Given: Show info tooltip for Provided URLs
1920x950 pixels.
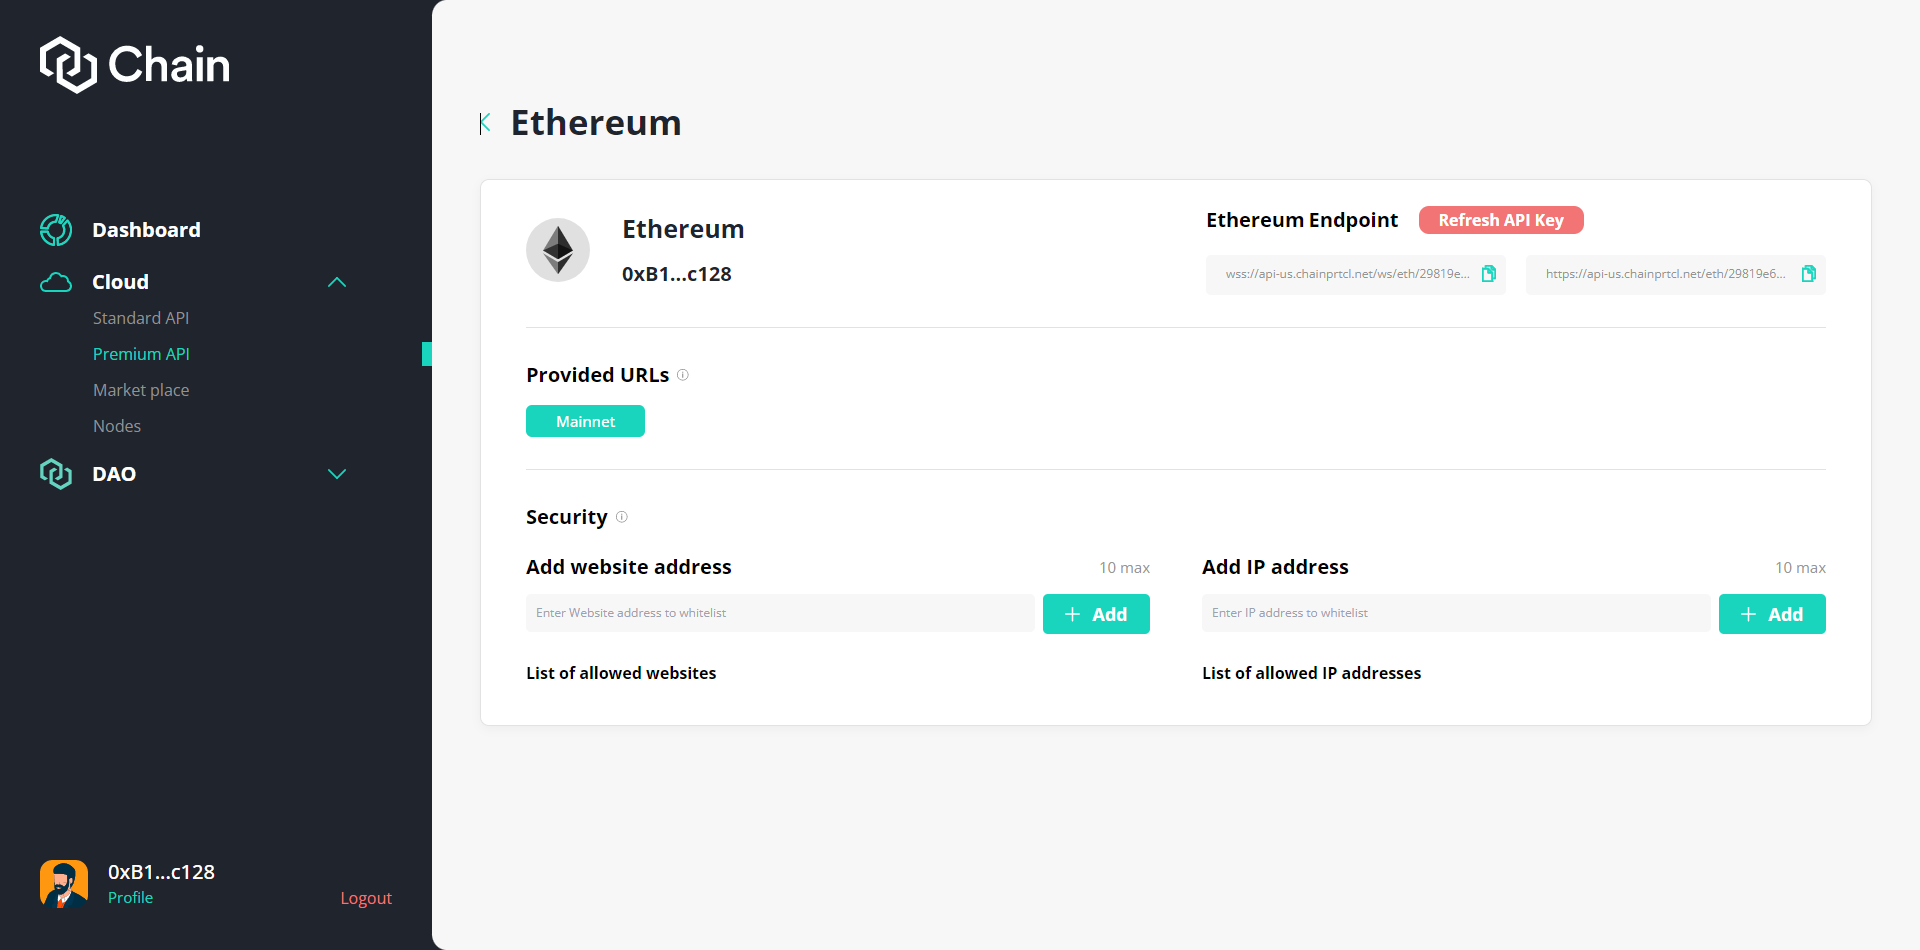Looking at the screenshot, I should click(x=683, y=375).
